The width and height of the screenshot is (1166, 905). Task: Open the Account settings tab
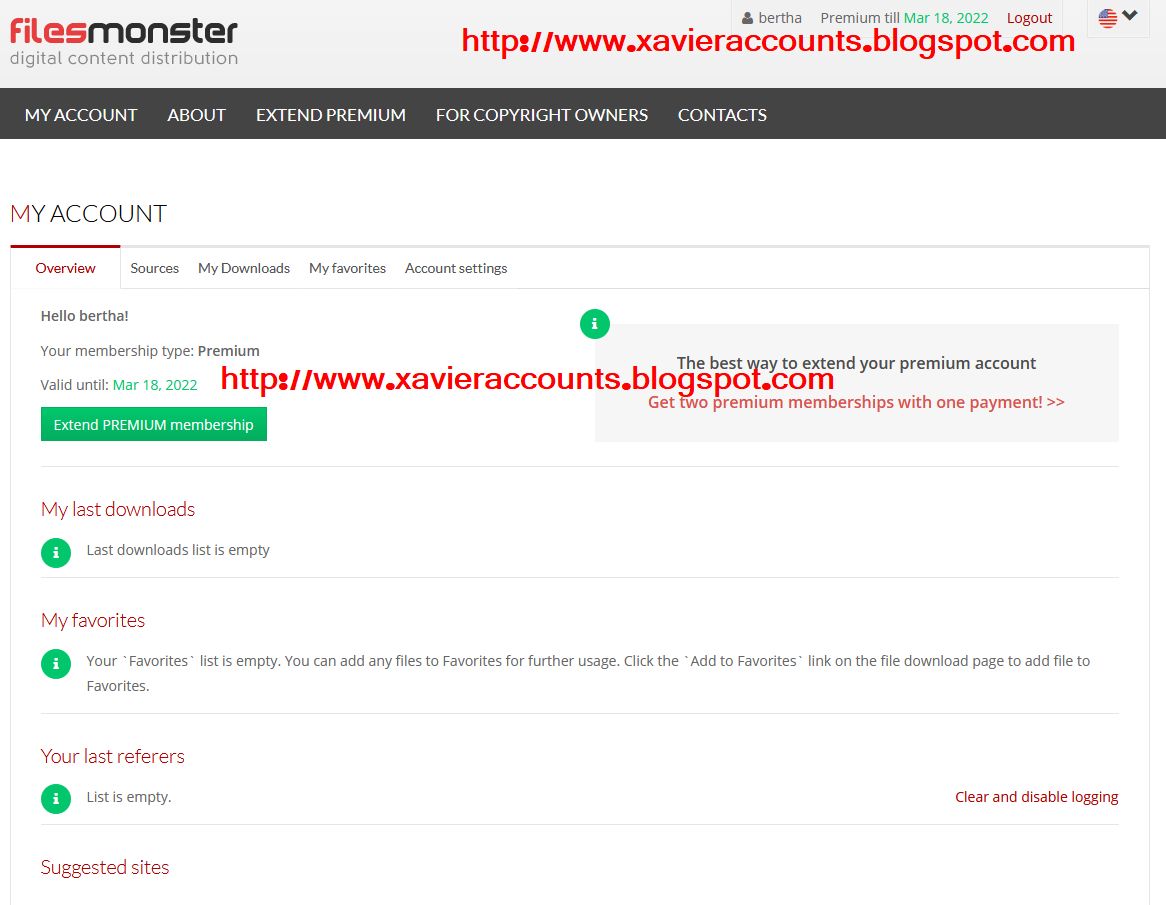tap(456, 268)
